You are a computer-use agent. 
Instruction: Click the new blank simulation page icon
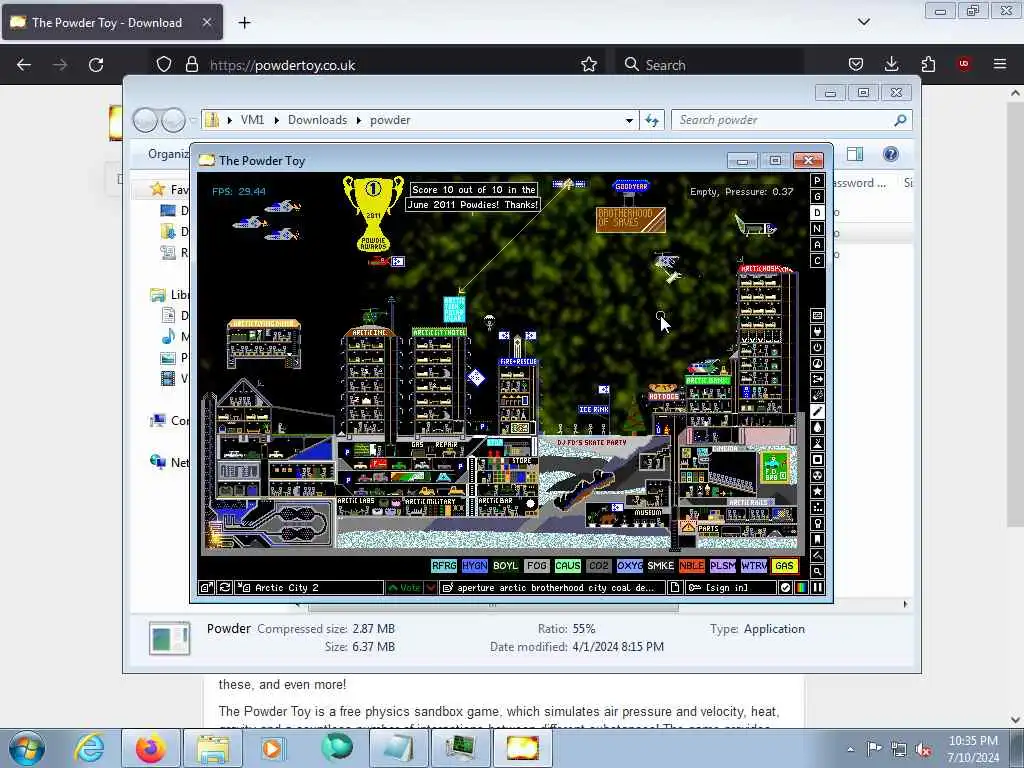click(x=675, y=588)
